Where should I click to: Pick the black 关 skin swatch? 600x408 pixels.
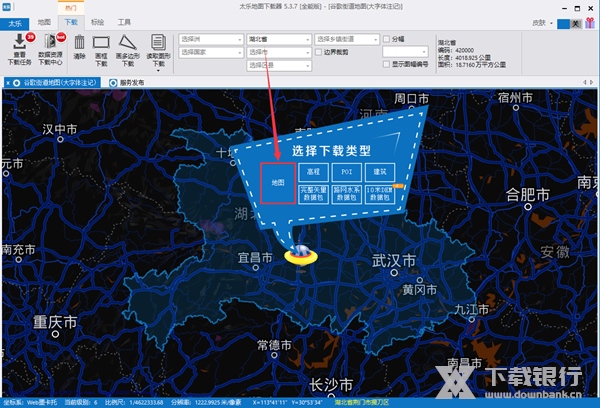[576, 24]
